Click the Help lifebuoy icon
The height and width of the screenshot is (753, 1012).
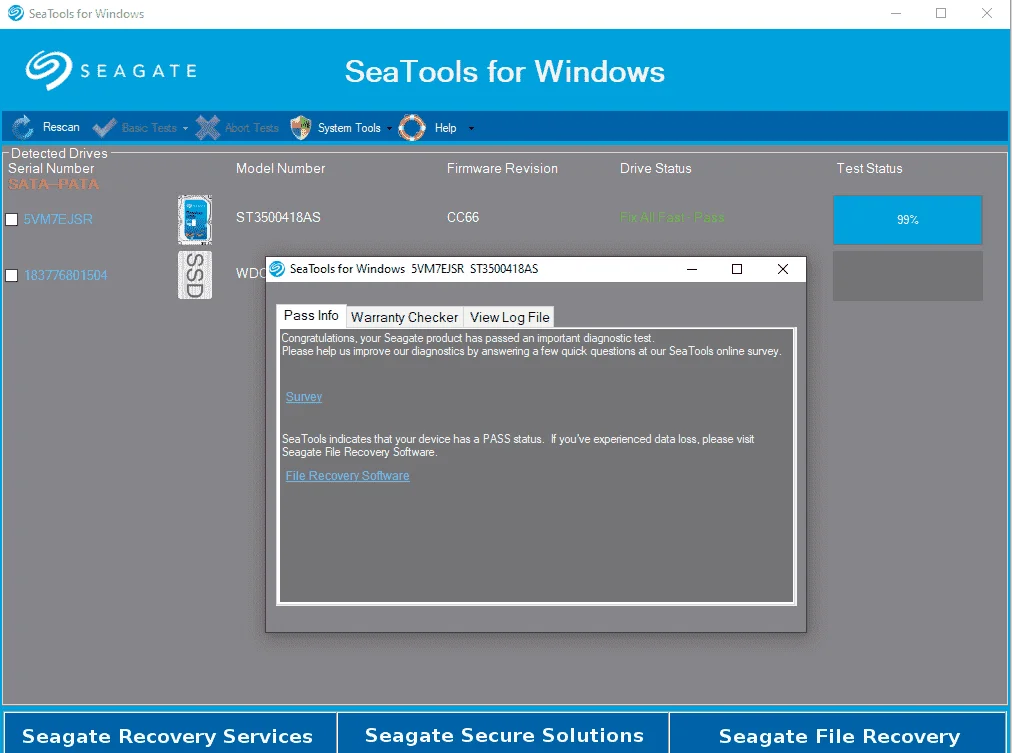click(412, 128)
